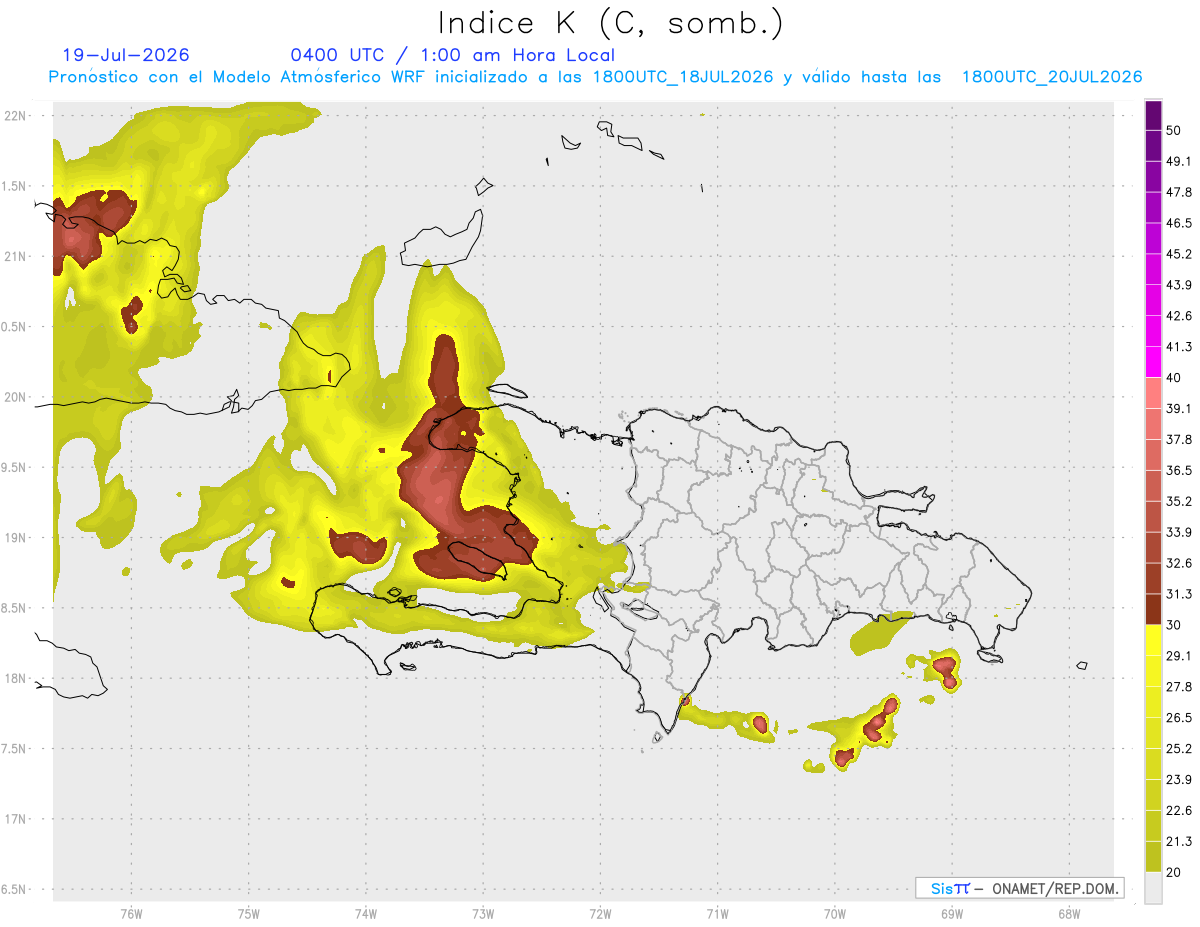Click the "32.6" colorbar label

[1180, 563]
